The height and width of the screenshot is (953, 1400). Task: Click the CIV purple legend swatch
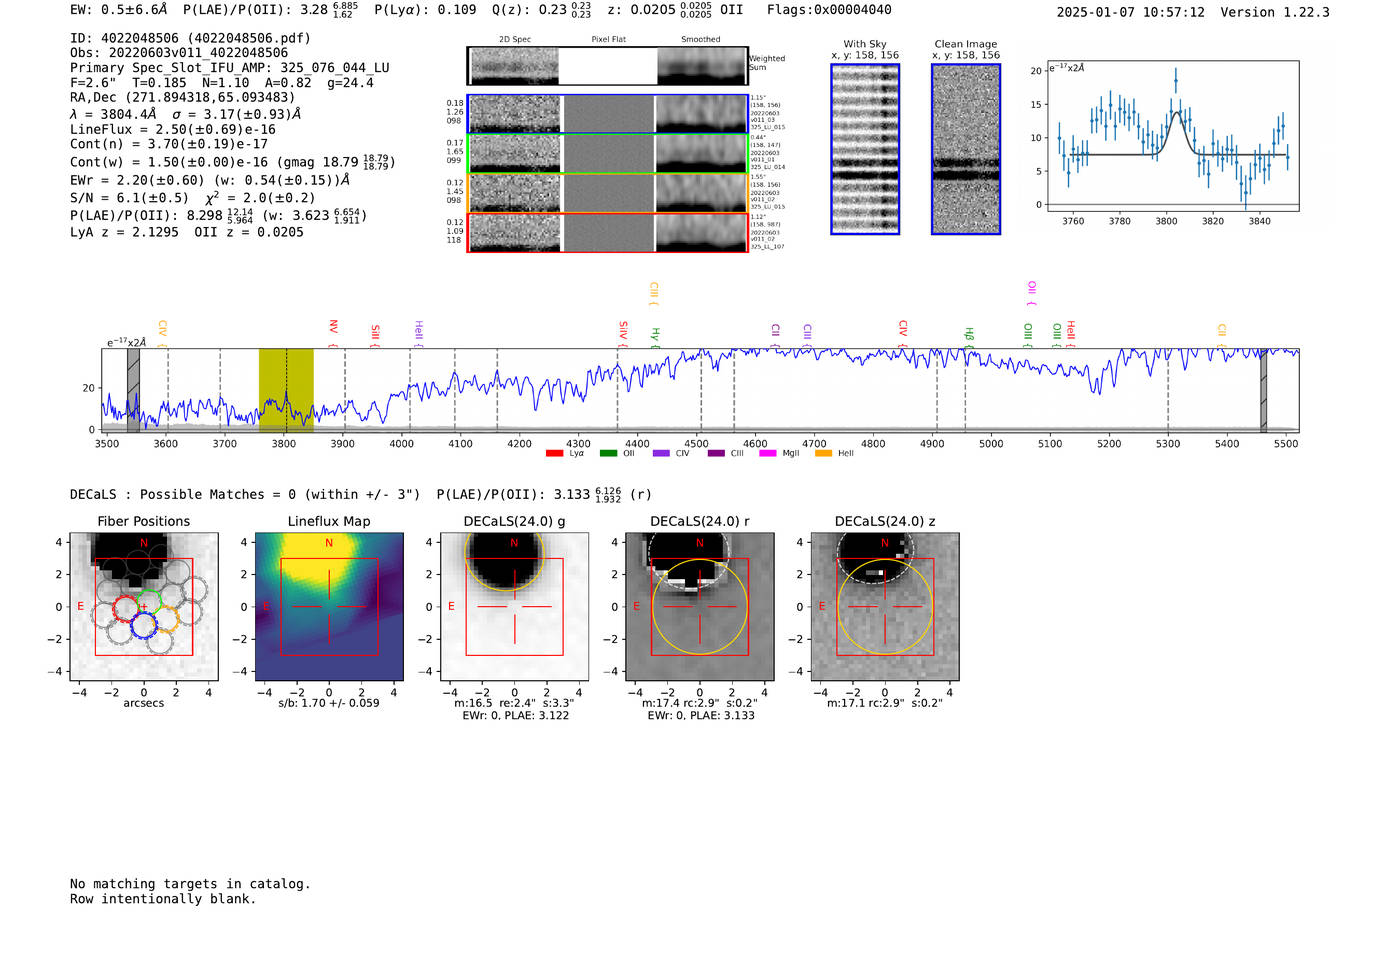[x=661, y=453]
